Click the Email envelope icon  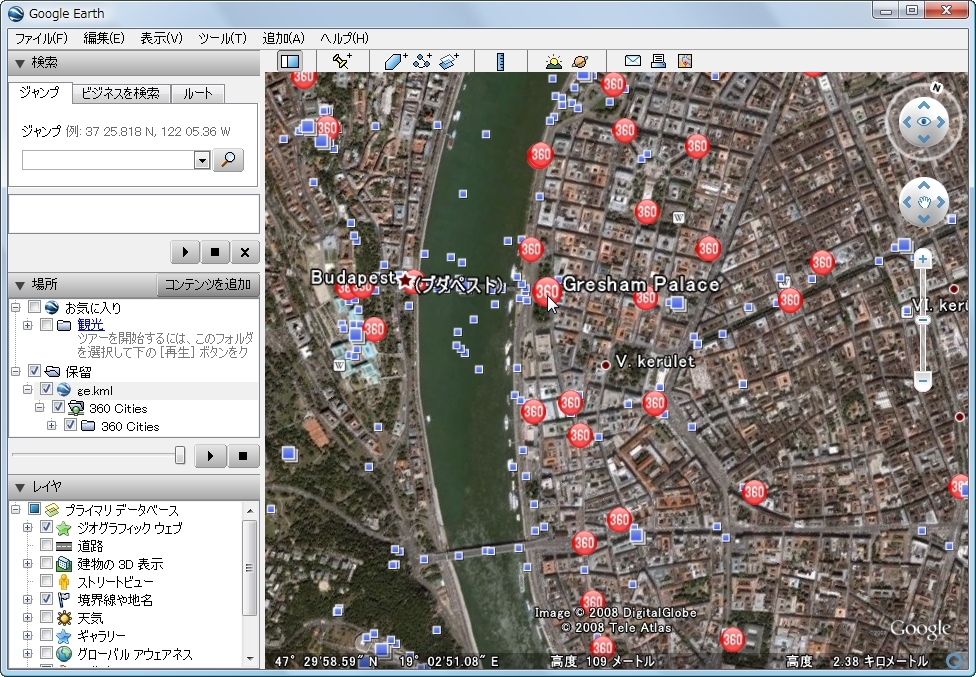(x=632, y=61)
